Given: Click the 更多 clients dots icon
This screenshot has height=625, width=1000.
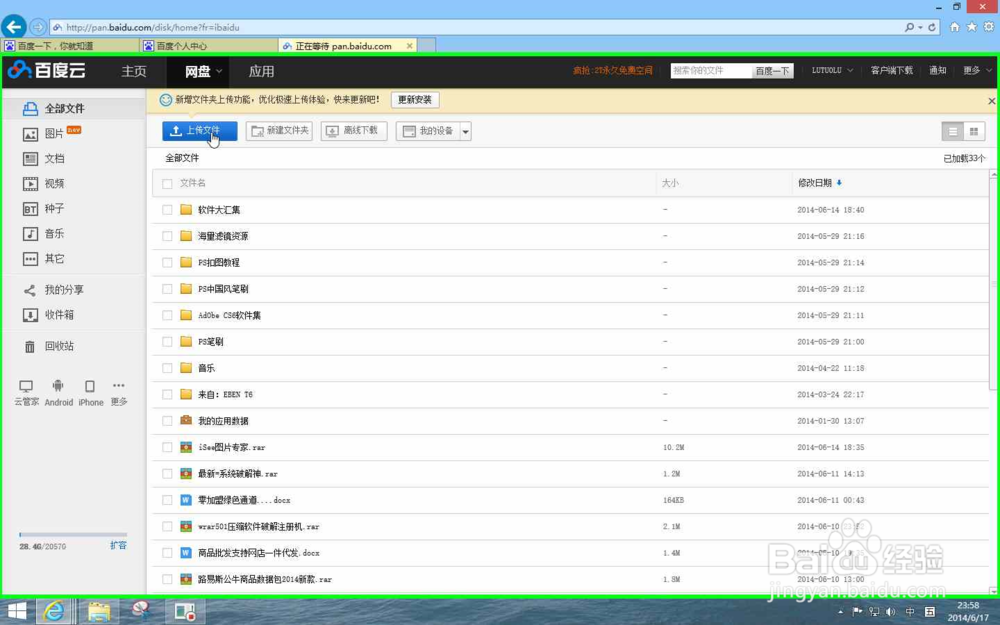Looking at the screenshot, I should [x=119, y=385].
